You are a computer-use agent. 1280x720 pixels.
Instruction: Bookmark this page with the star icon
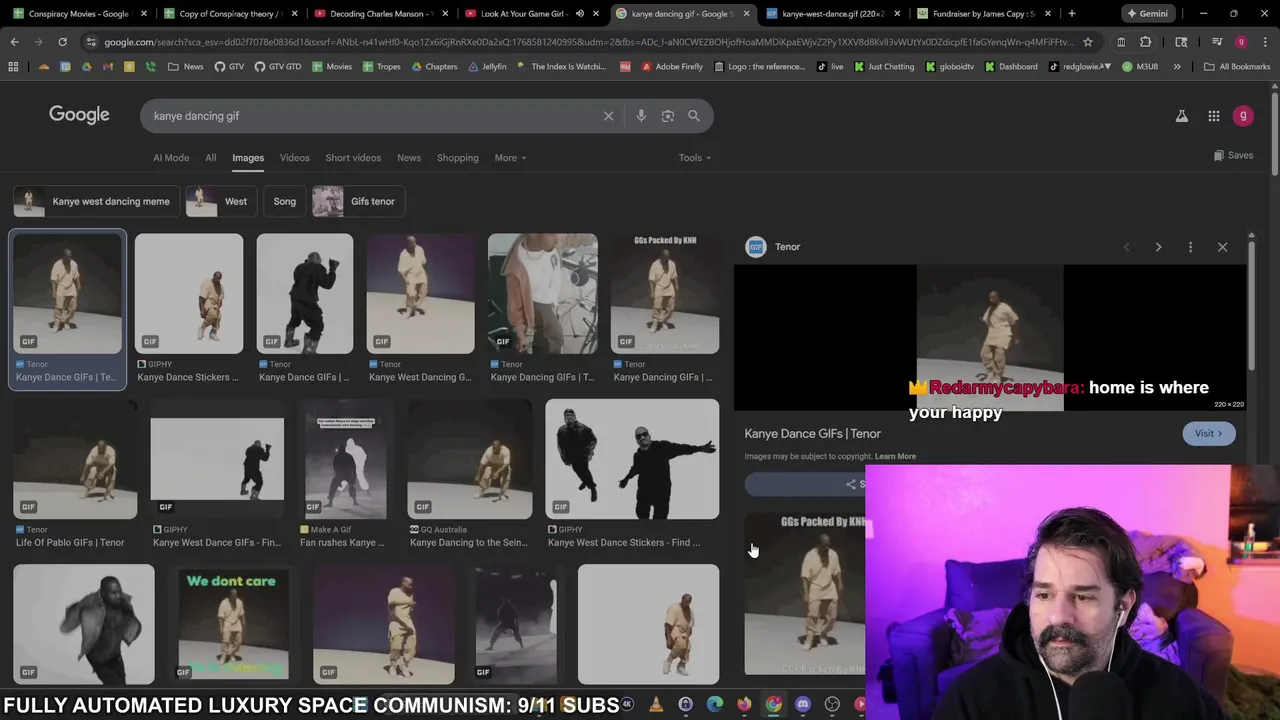tap(1088, 42)
